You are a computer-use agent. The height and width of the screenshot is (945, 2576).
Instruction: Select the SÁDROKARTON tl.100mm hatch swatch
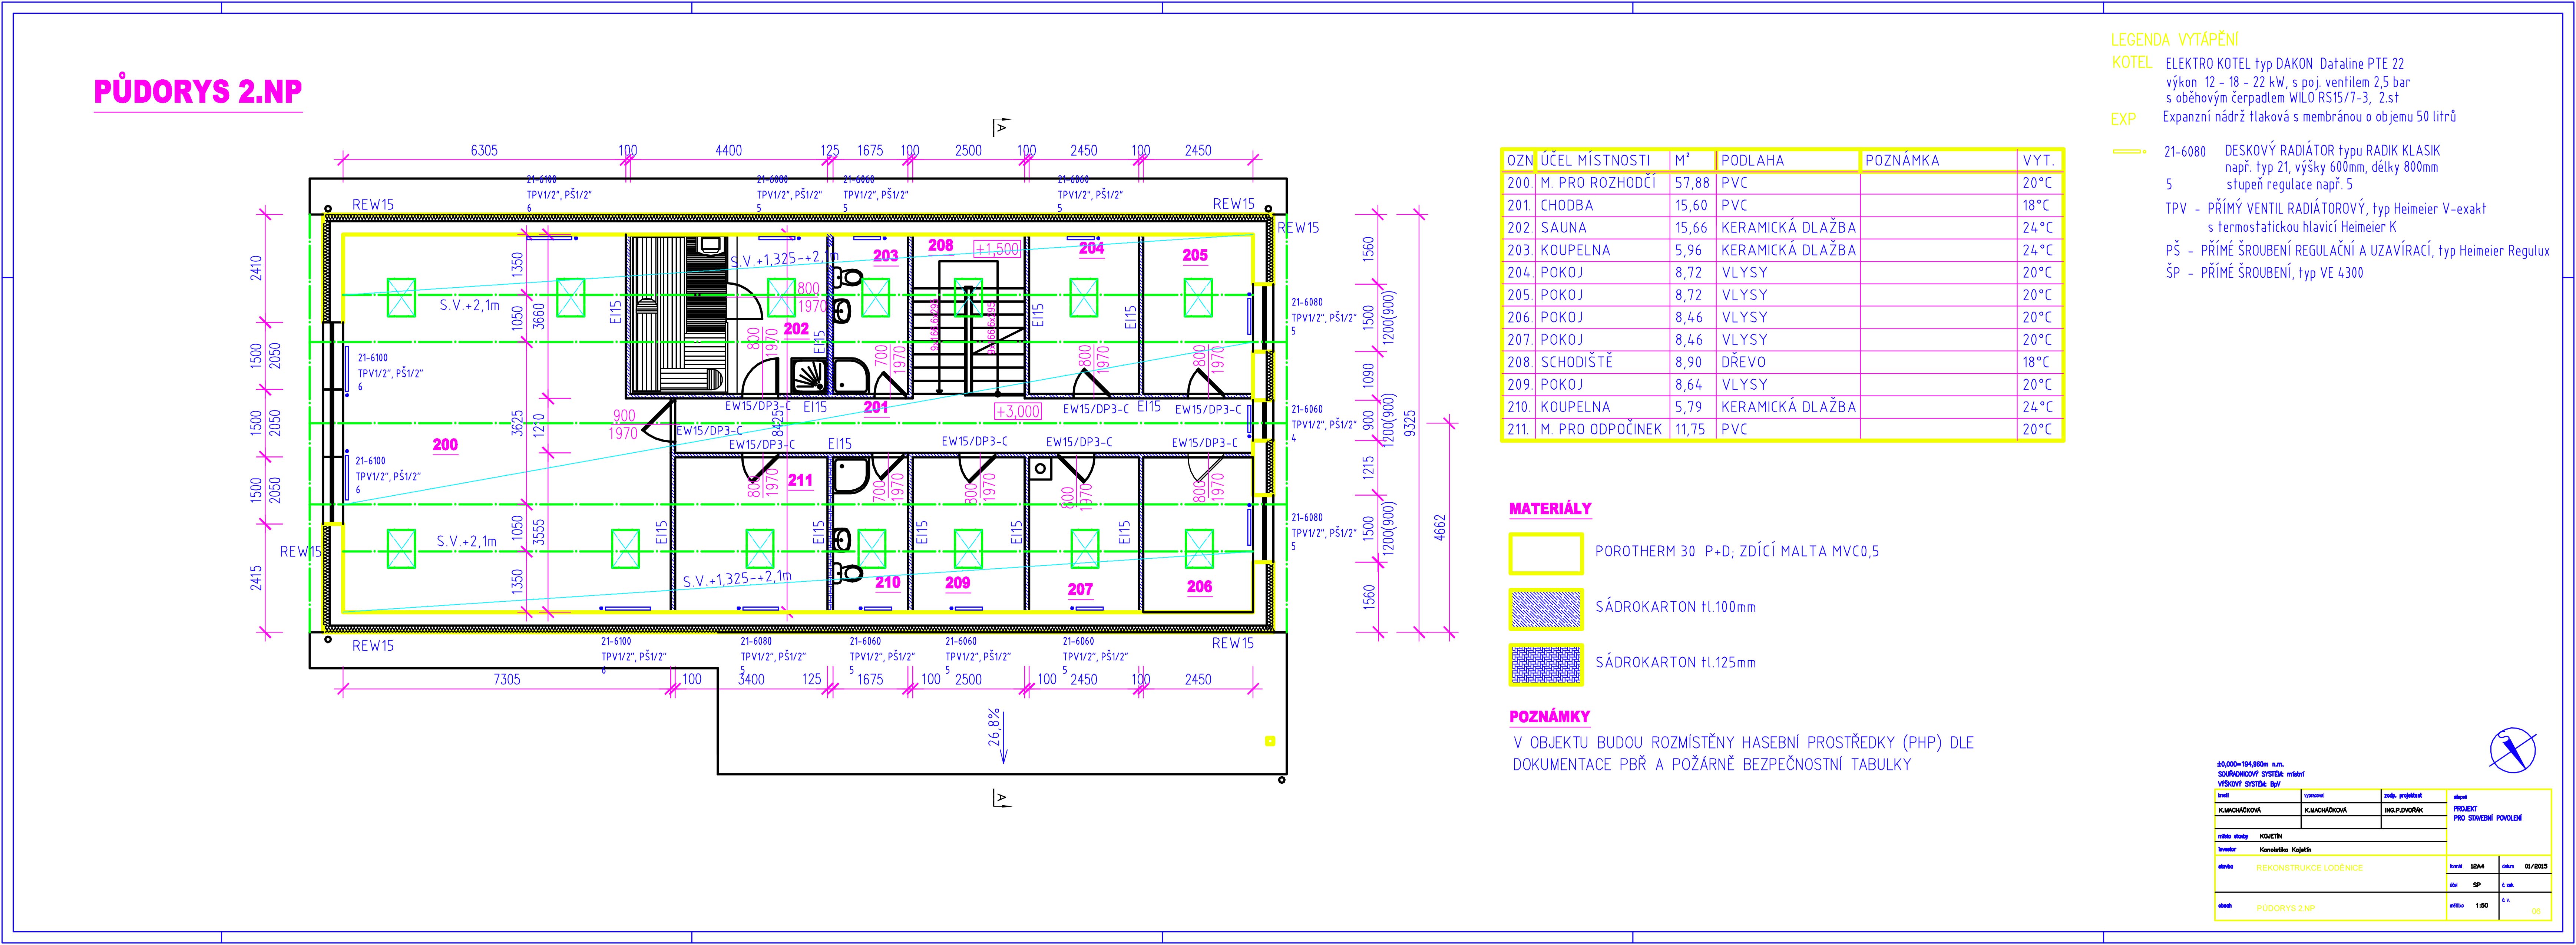point(1545,609)
